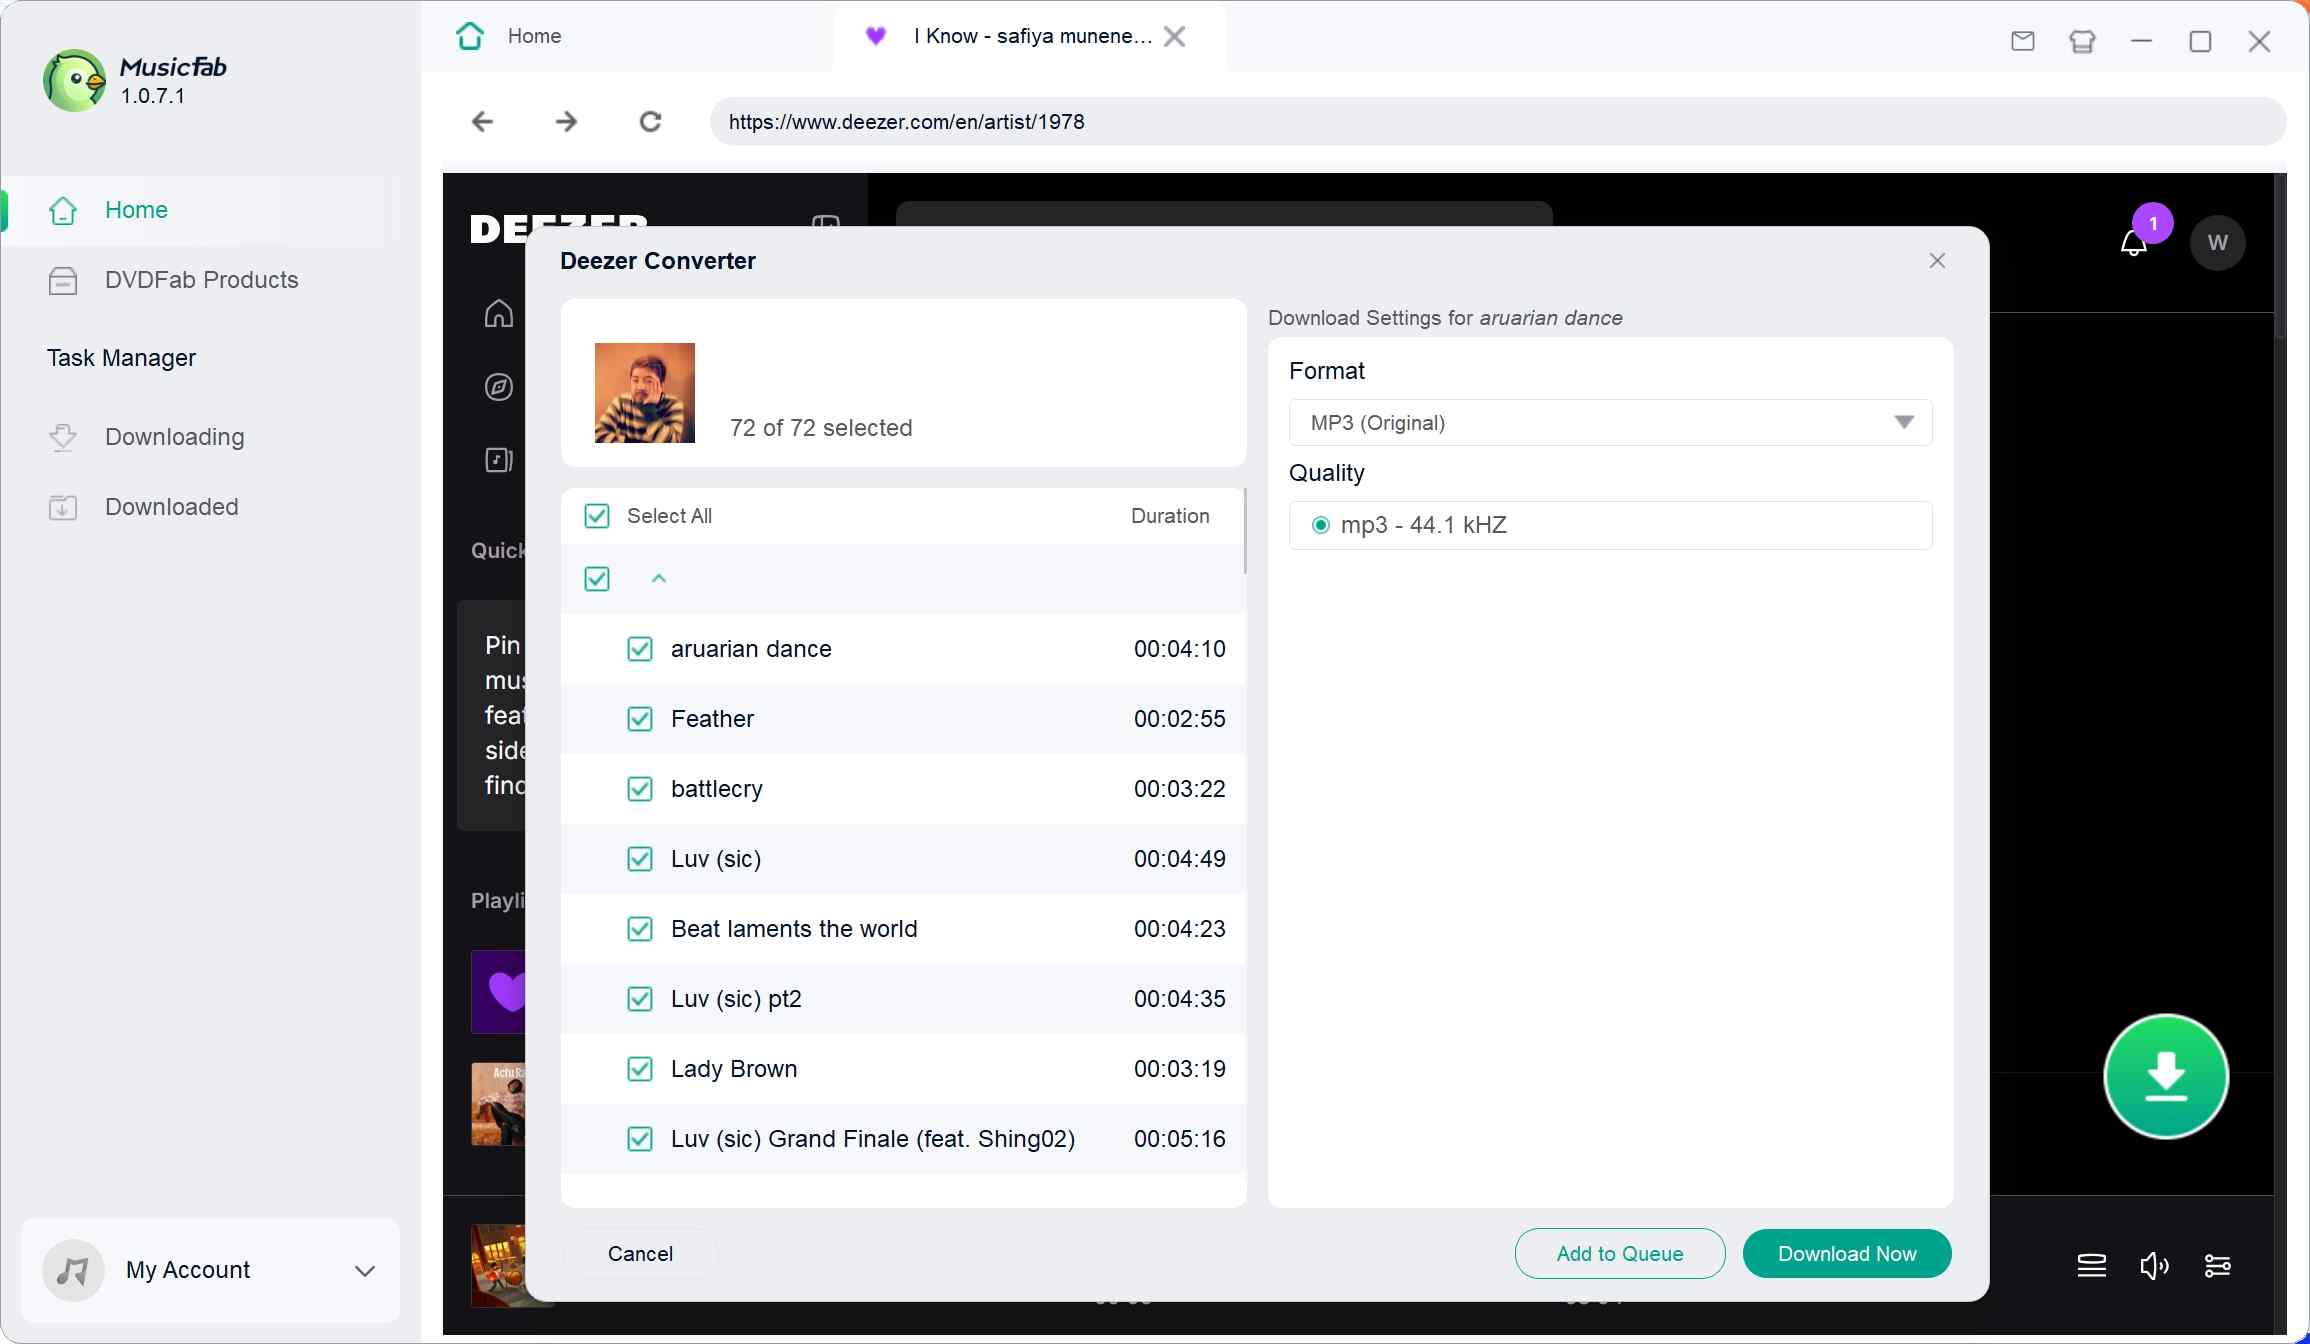Open Deezer Home icon in sidebar

pos(499,314)
